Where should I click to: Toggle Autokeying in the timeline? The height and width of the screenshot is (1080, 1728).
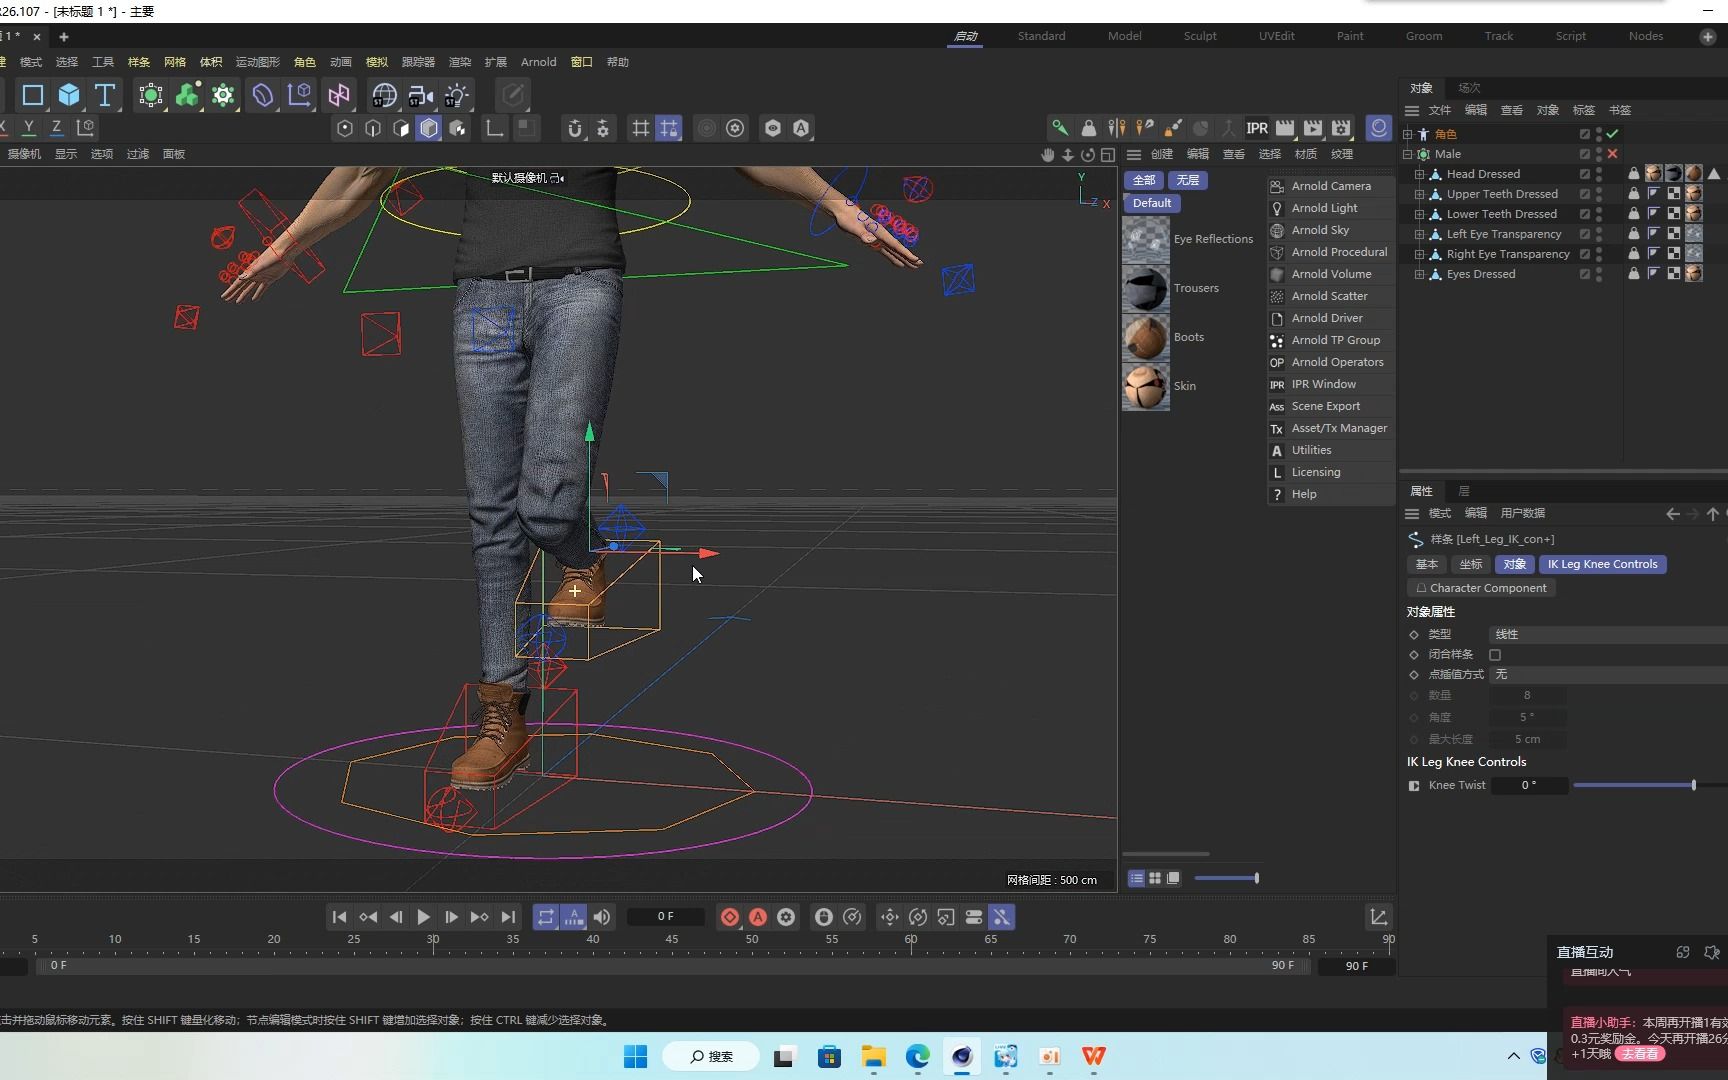click(x=758, y=917)
